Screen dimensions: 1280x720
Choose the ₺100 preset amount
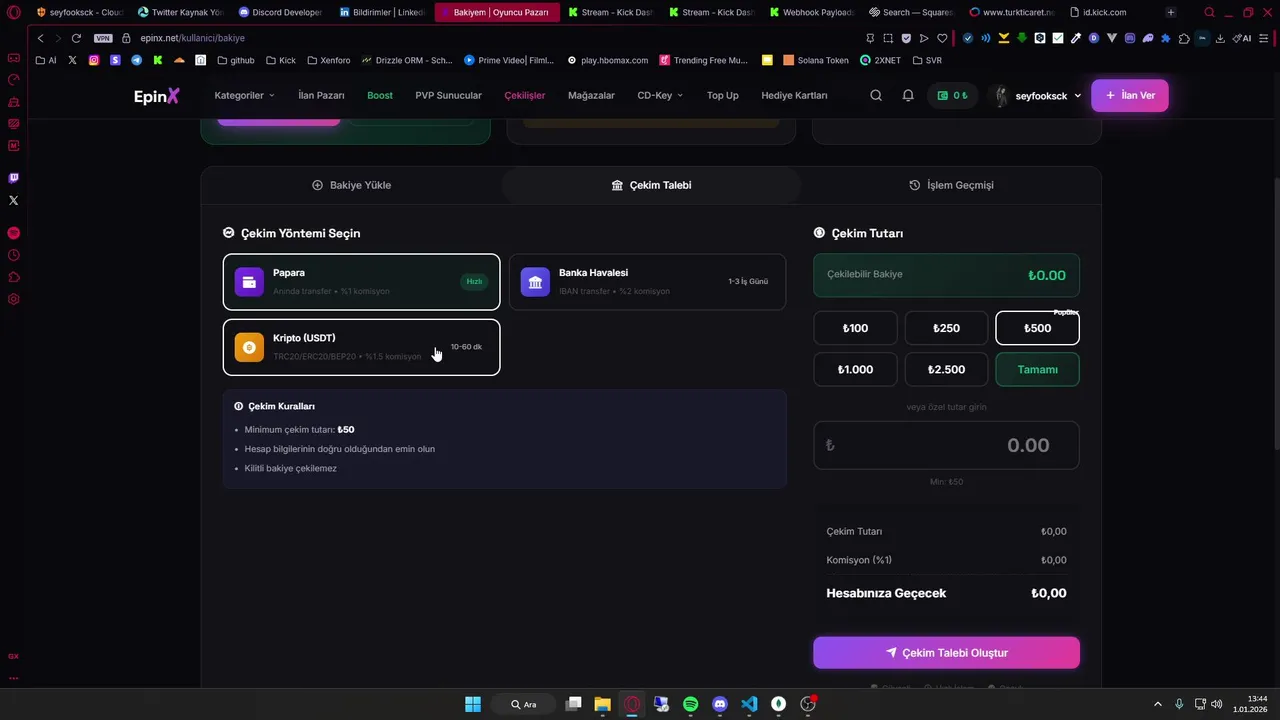[855, 328]
